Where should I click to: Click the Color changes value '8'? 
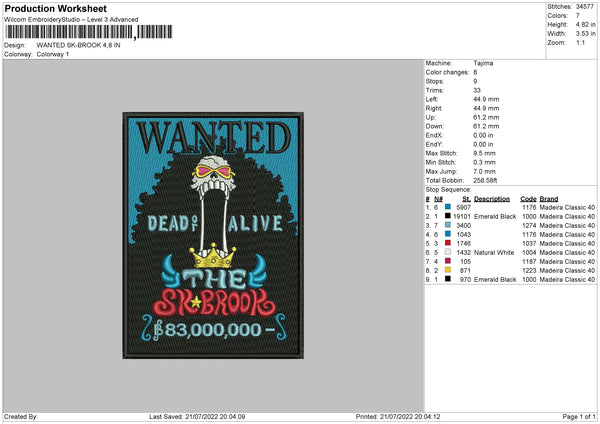475,72
